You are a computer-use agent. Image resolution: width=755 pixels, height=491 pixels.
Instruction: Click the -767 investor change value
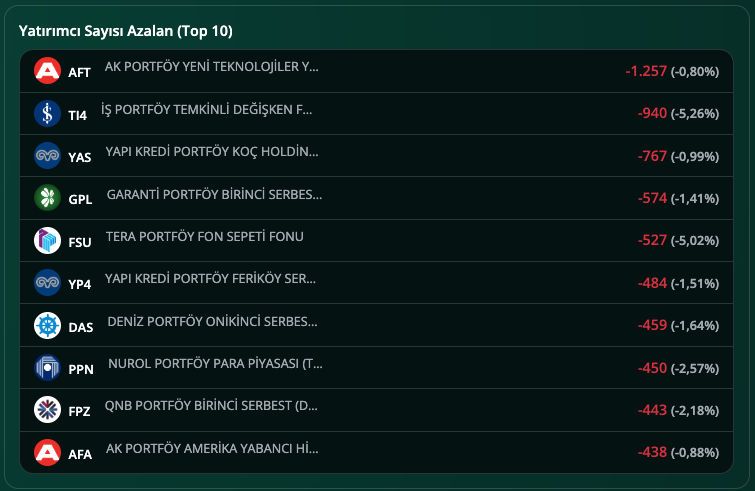tap(652, 156)
